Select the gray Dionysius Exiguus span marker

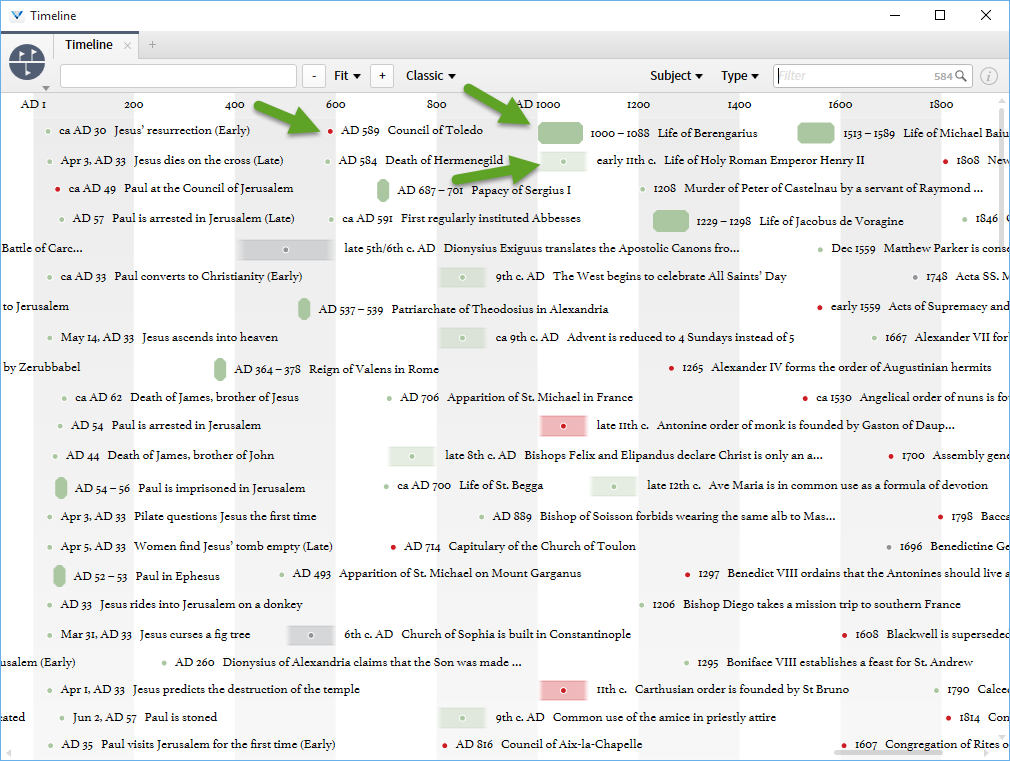click(286, 249)
